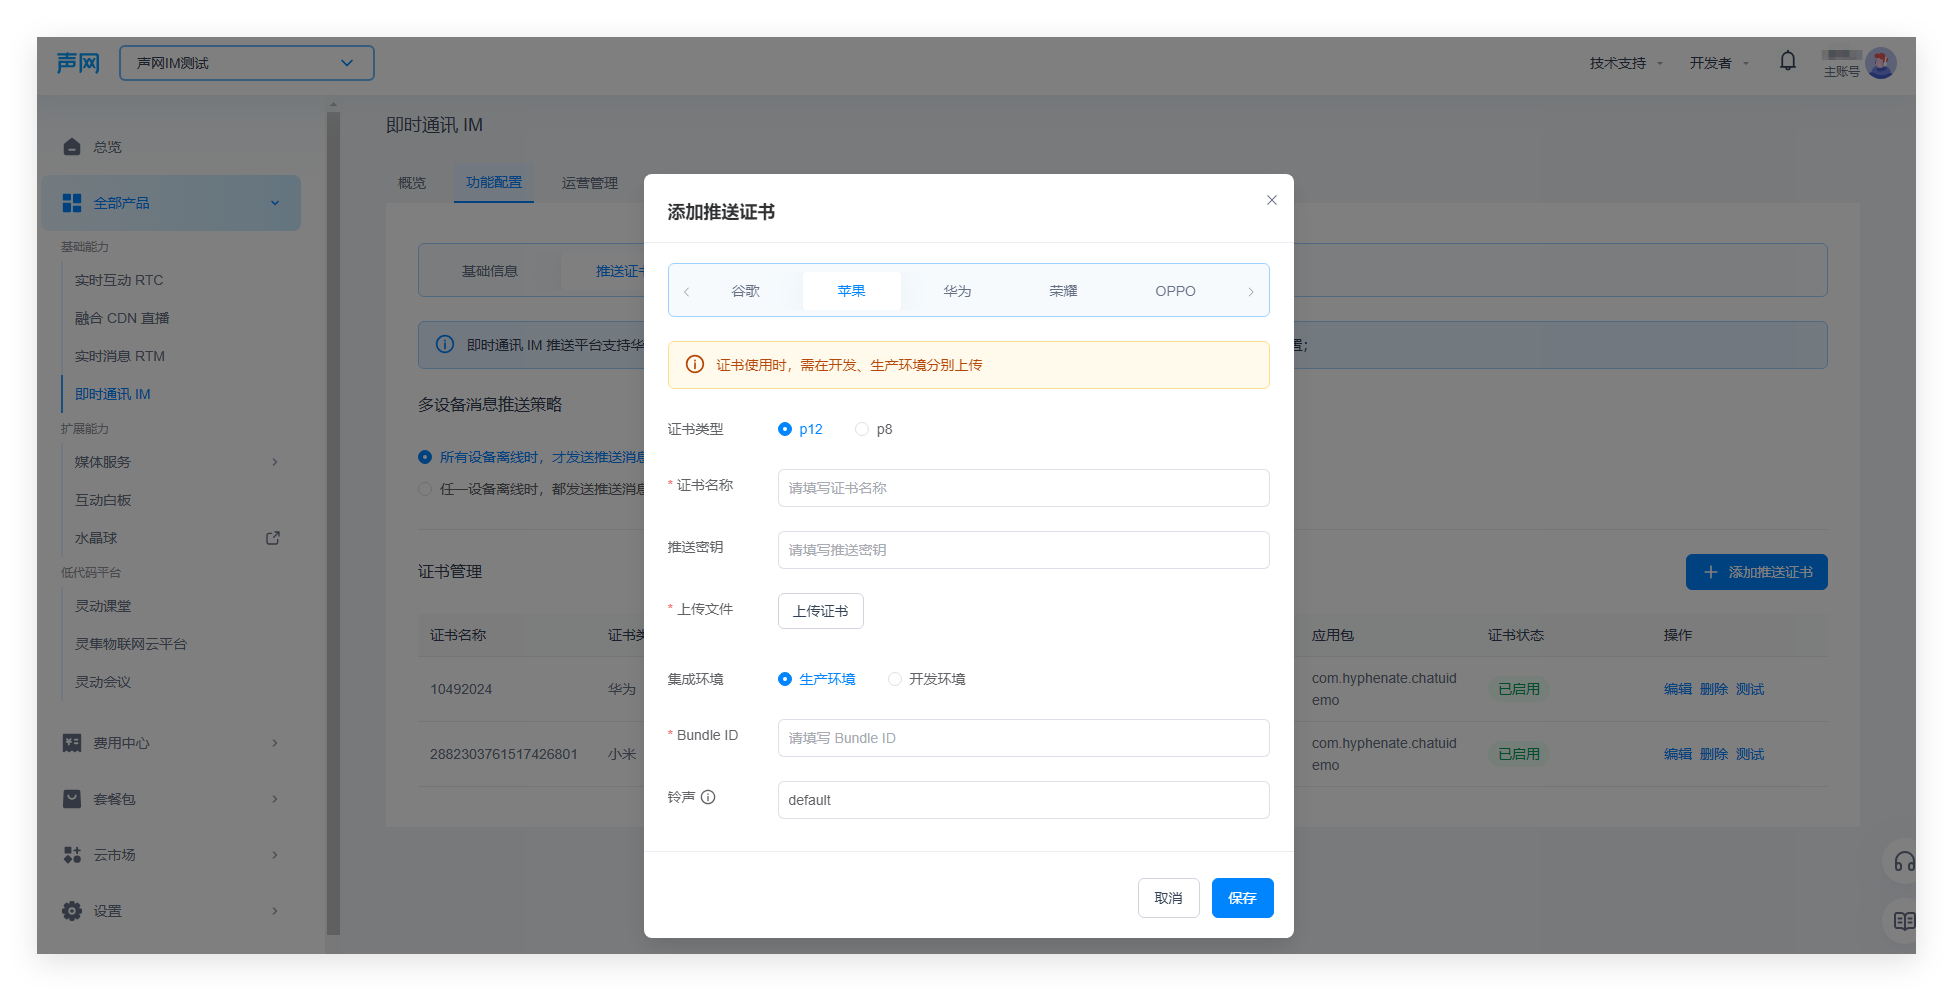Click the 云市场 icon

point(72,855)
